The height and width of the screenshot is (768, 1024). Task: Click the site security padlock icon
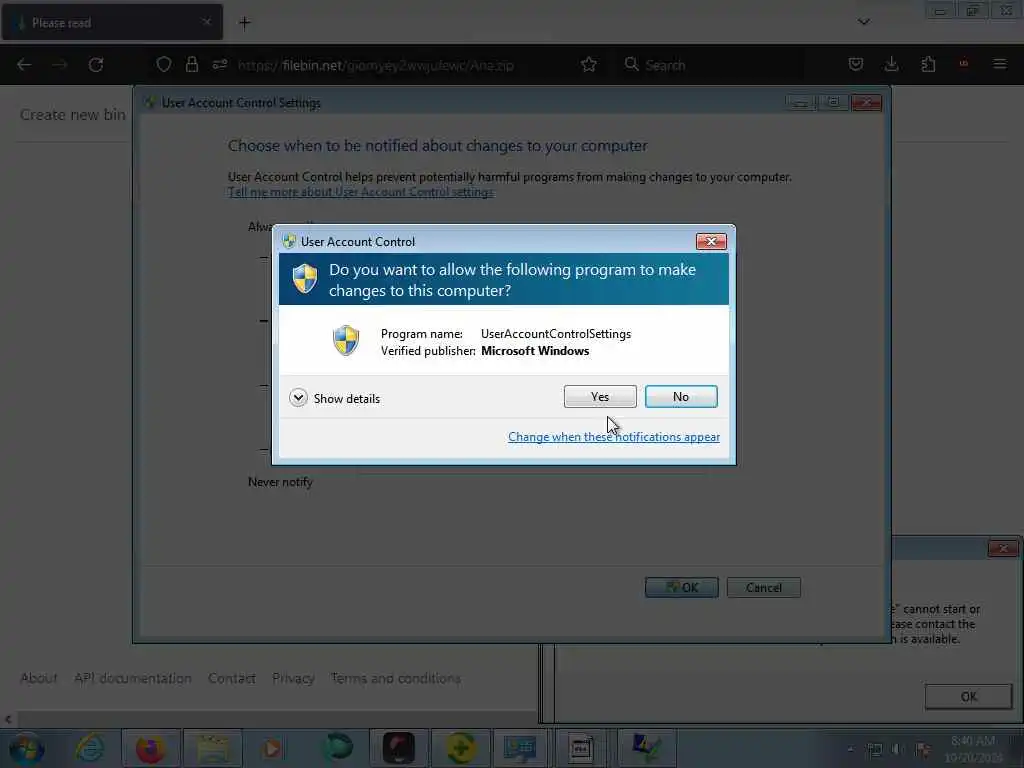191,65
